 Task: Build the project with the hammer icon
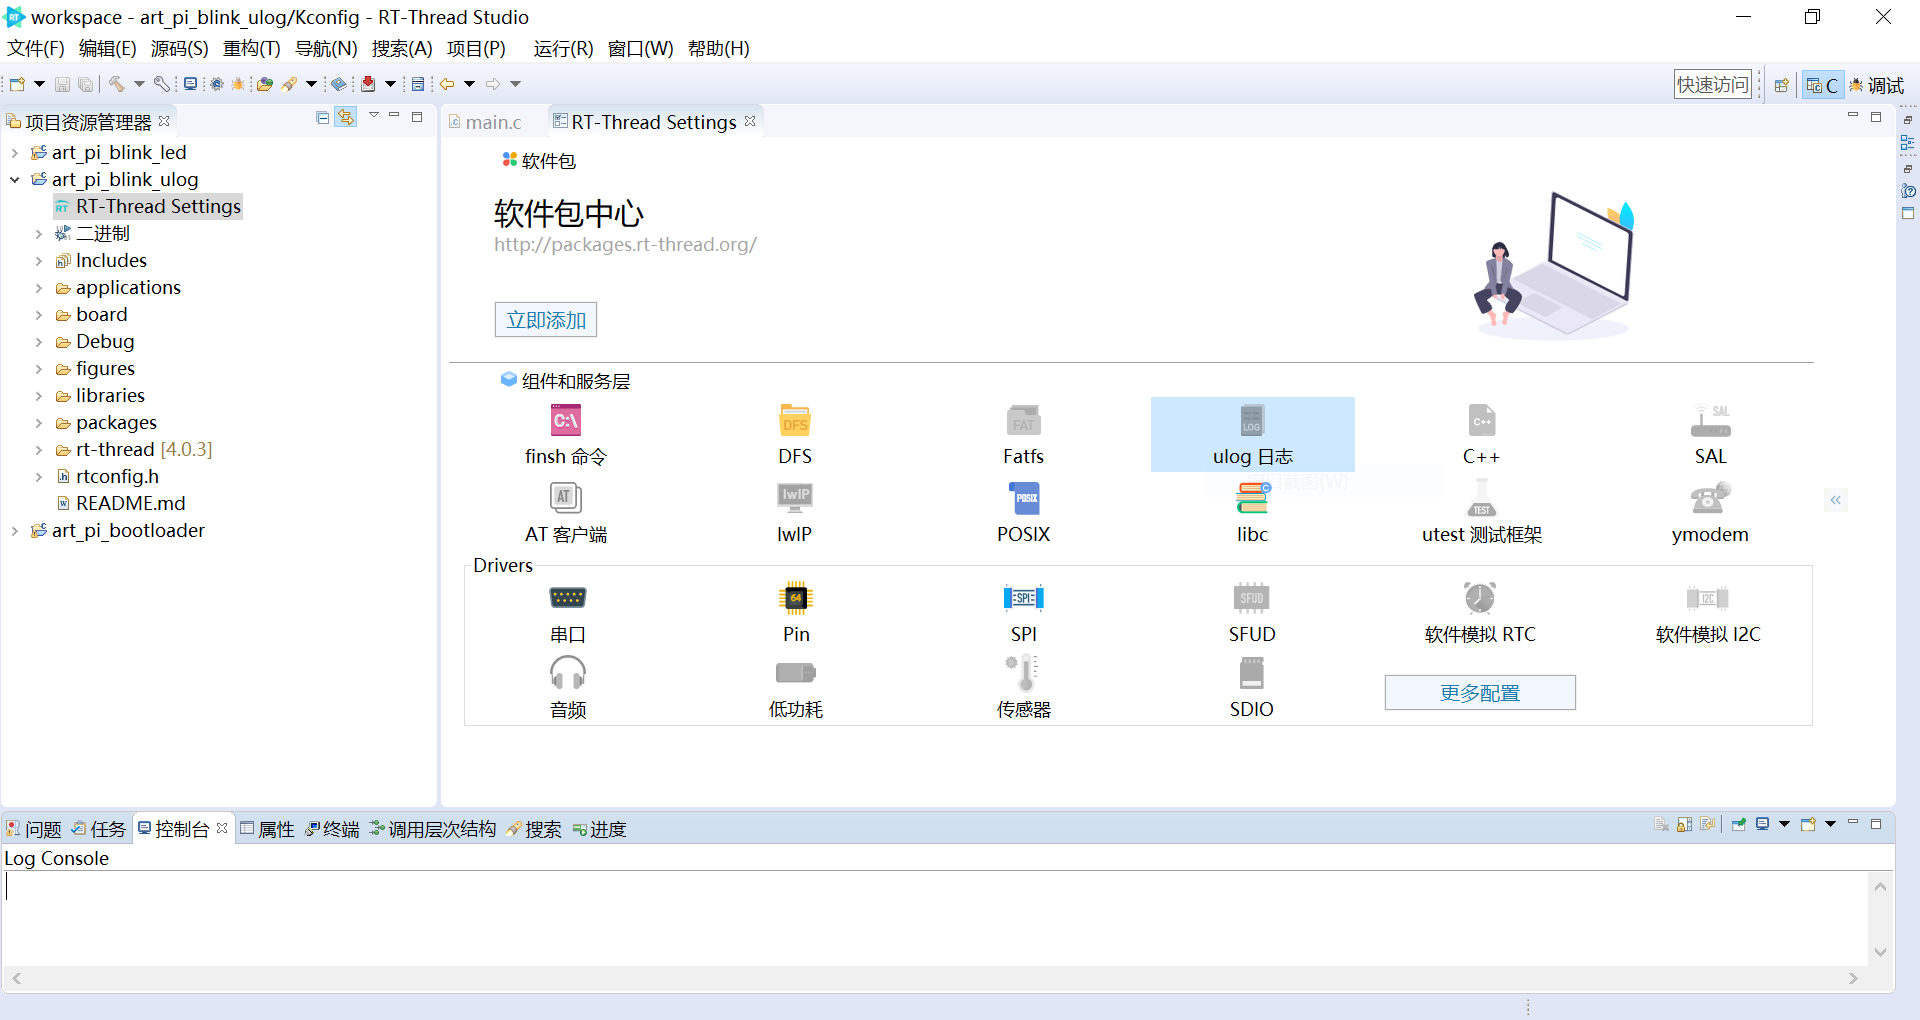(118, 84)
